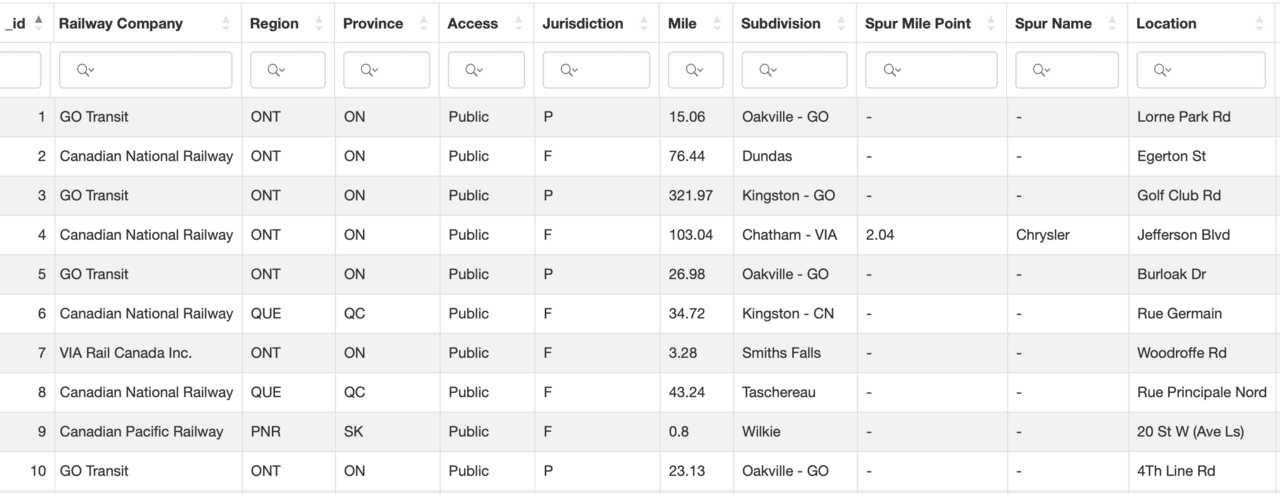Click search icon in Access filter

472,70
